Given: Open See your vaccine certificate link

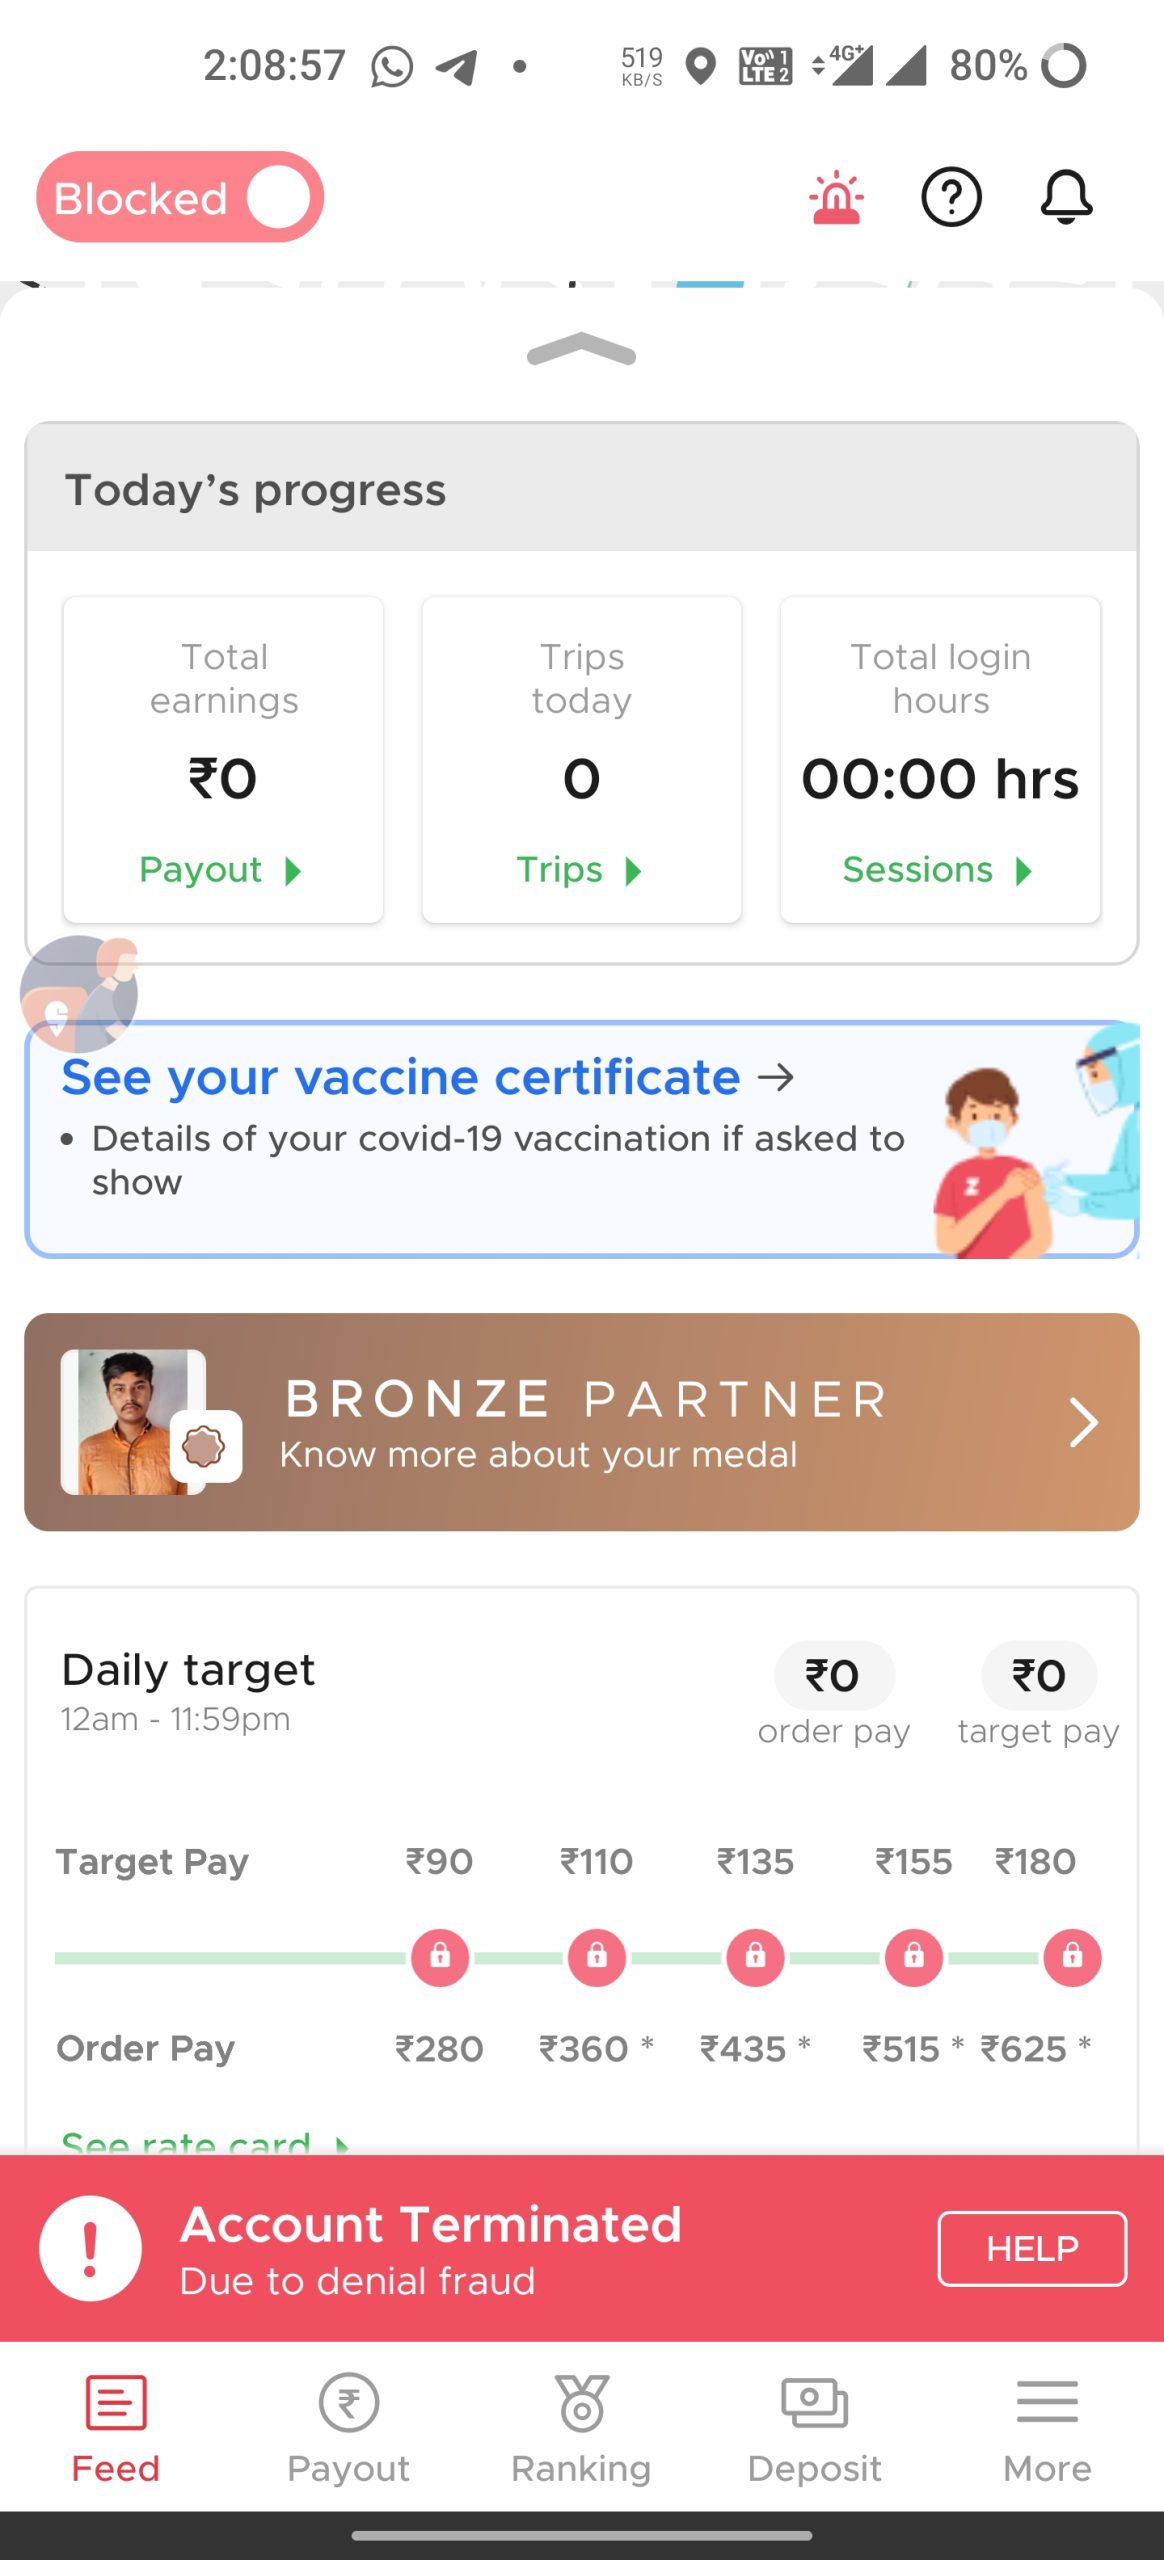Looking at the screenshot, I should (x=428, y=1078).
